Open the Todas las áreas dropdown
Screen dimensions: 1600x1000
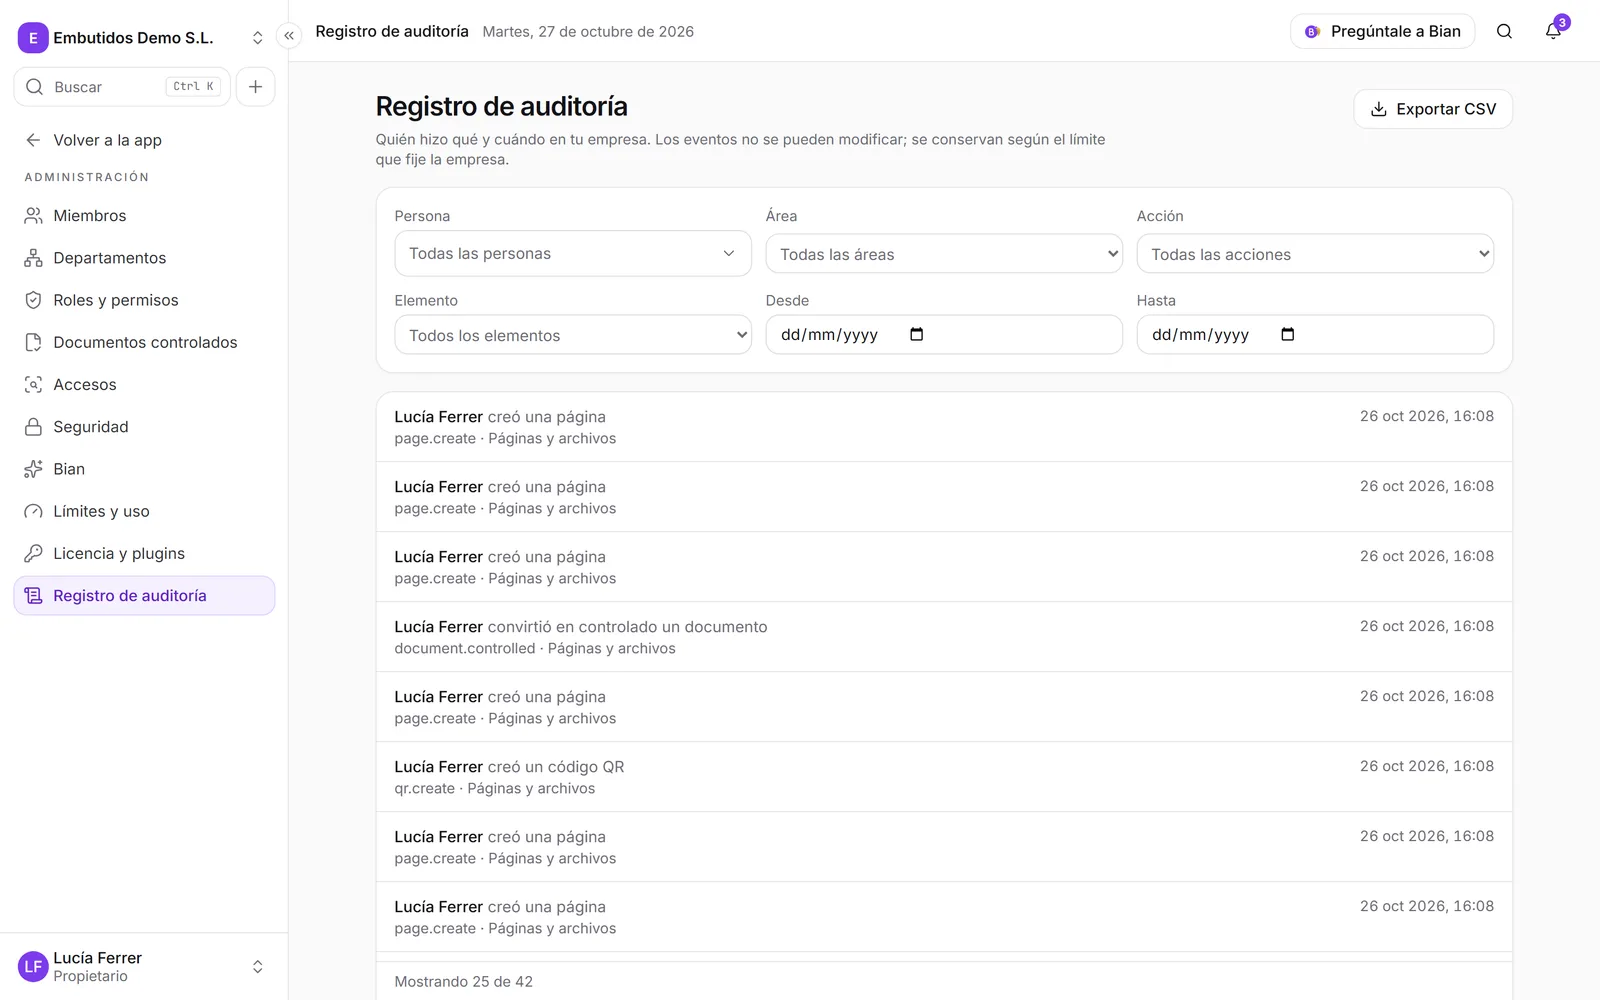pyautogui.click(x=944, y=254)
